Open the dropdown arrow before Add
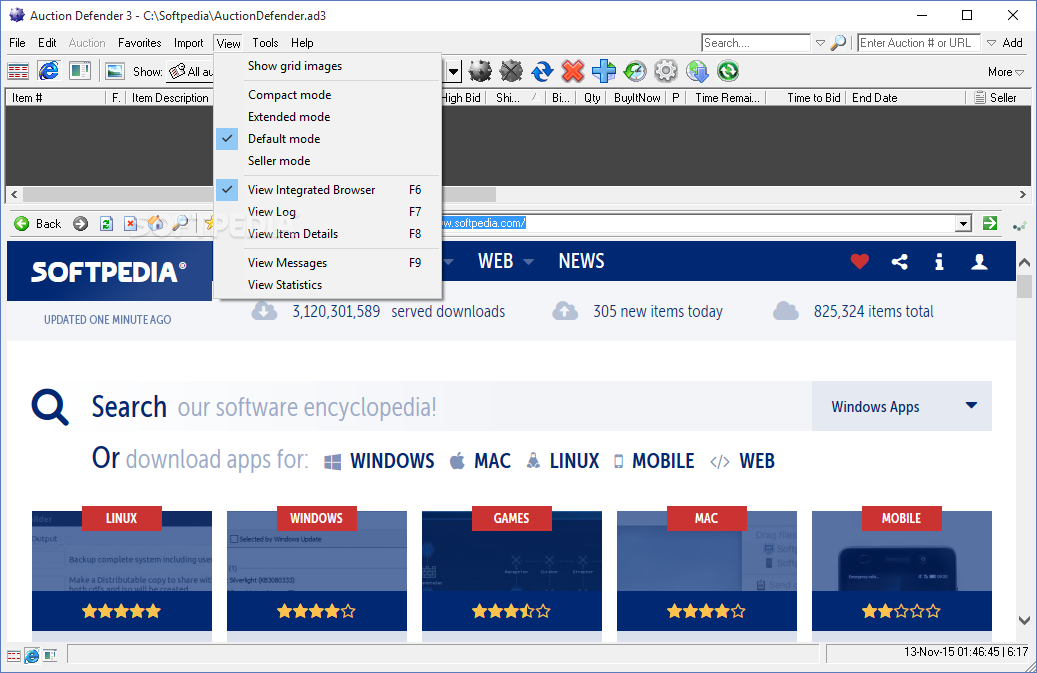Image resolution: width=1037 pixels, height=673 pixels. [991, 43]
